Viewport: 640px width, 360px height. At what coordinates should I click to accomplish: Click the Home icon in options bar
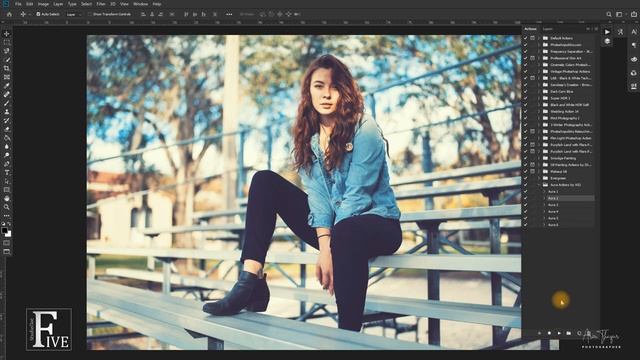[x=9, y=14]
